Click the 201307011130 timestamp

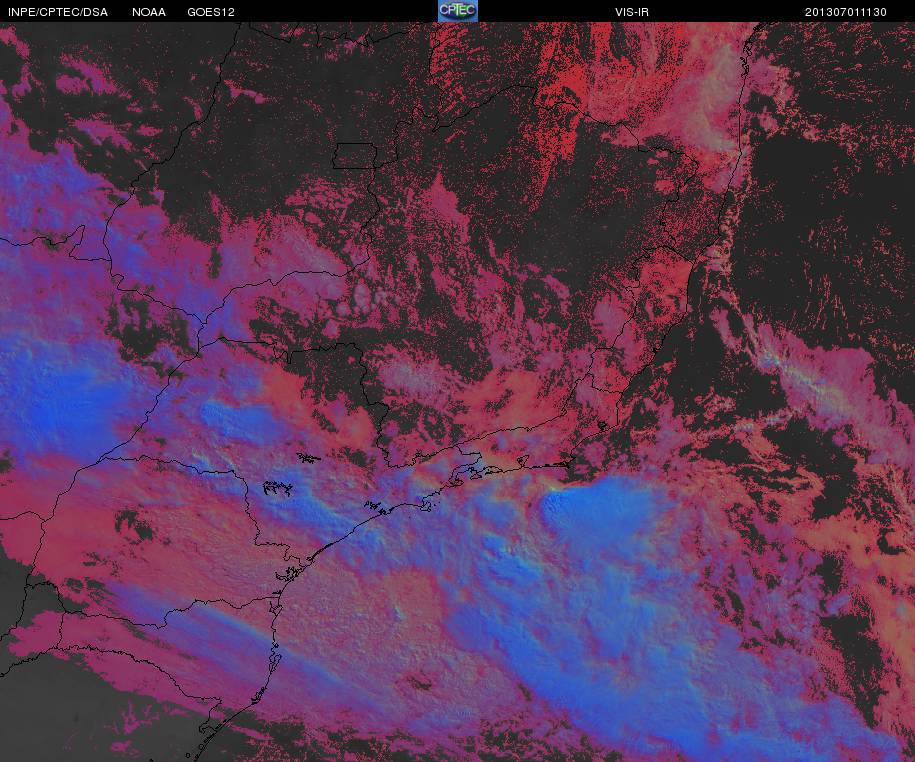[846, 12]
